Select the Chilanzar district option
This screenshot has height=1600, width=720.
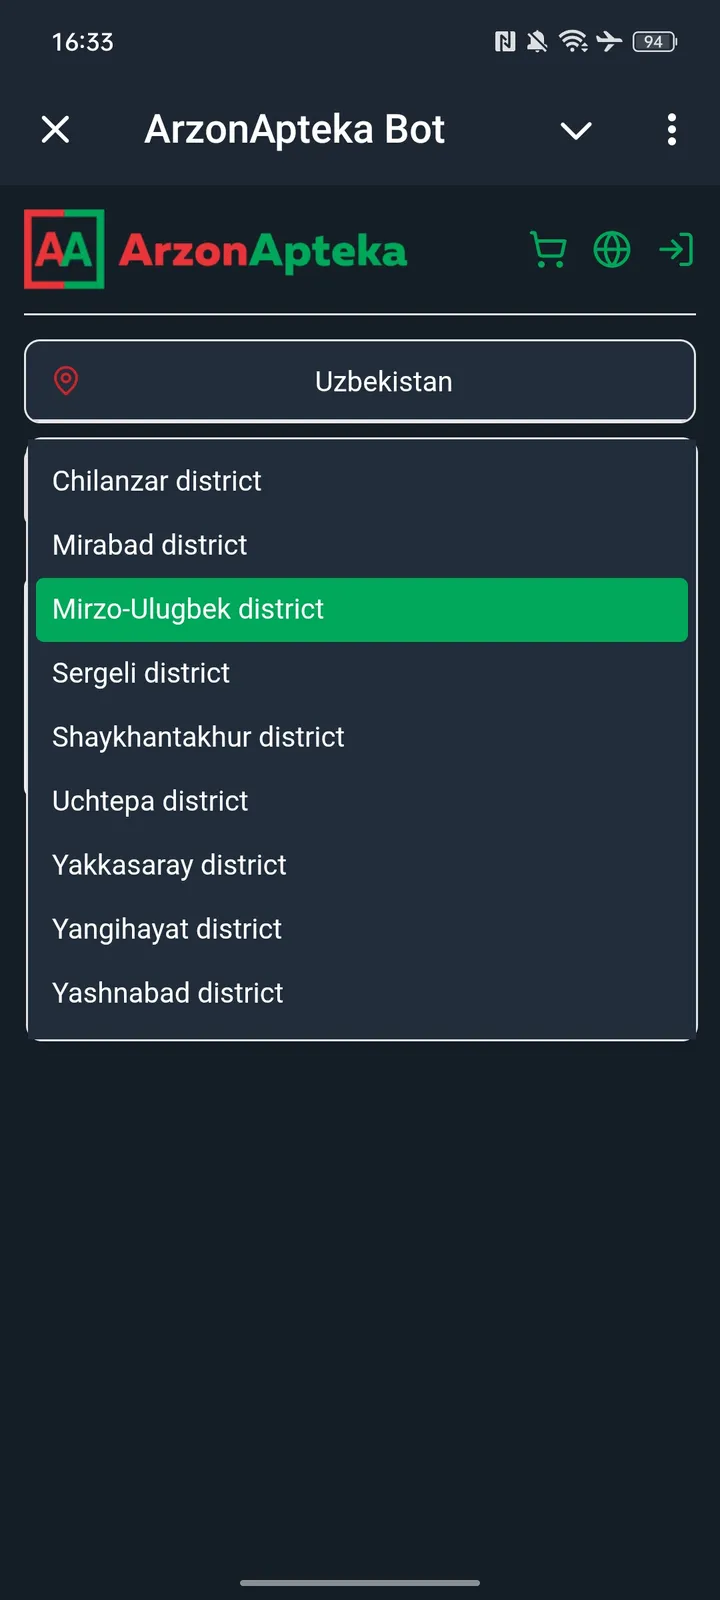(x=156, y=481)
